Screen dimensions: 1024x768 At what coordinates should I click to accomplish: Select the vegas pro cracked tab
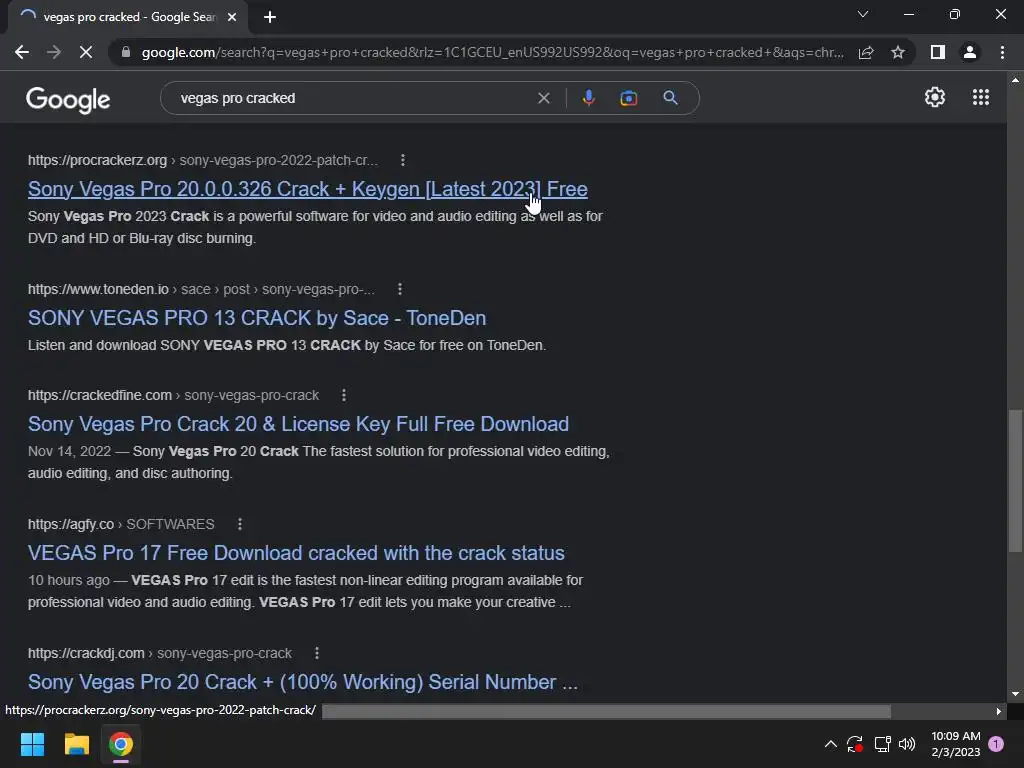click(127, 18)
